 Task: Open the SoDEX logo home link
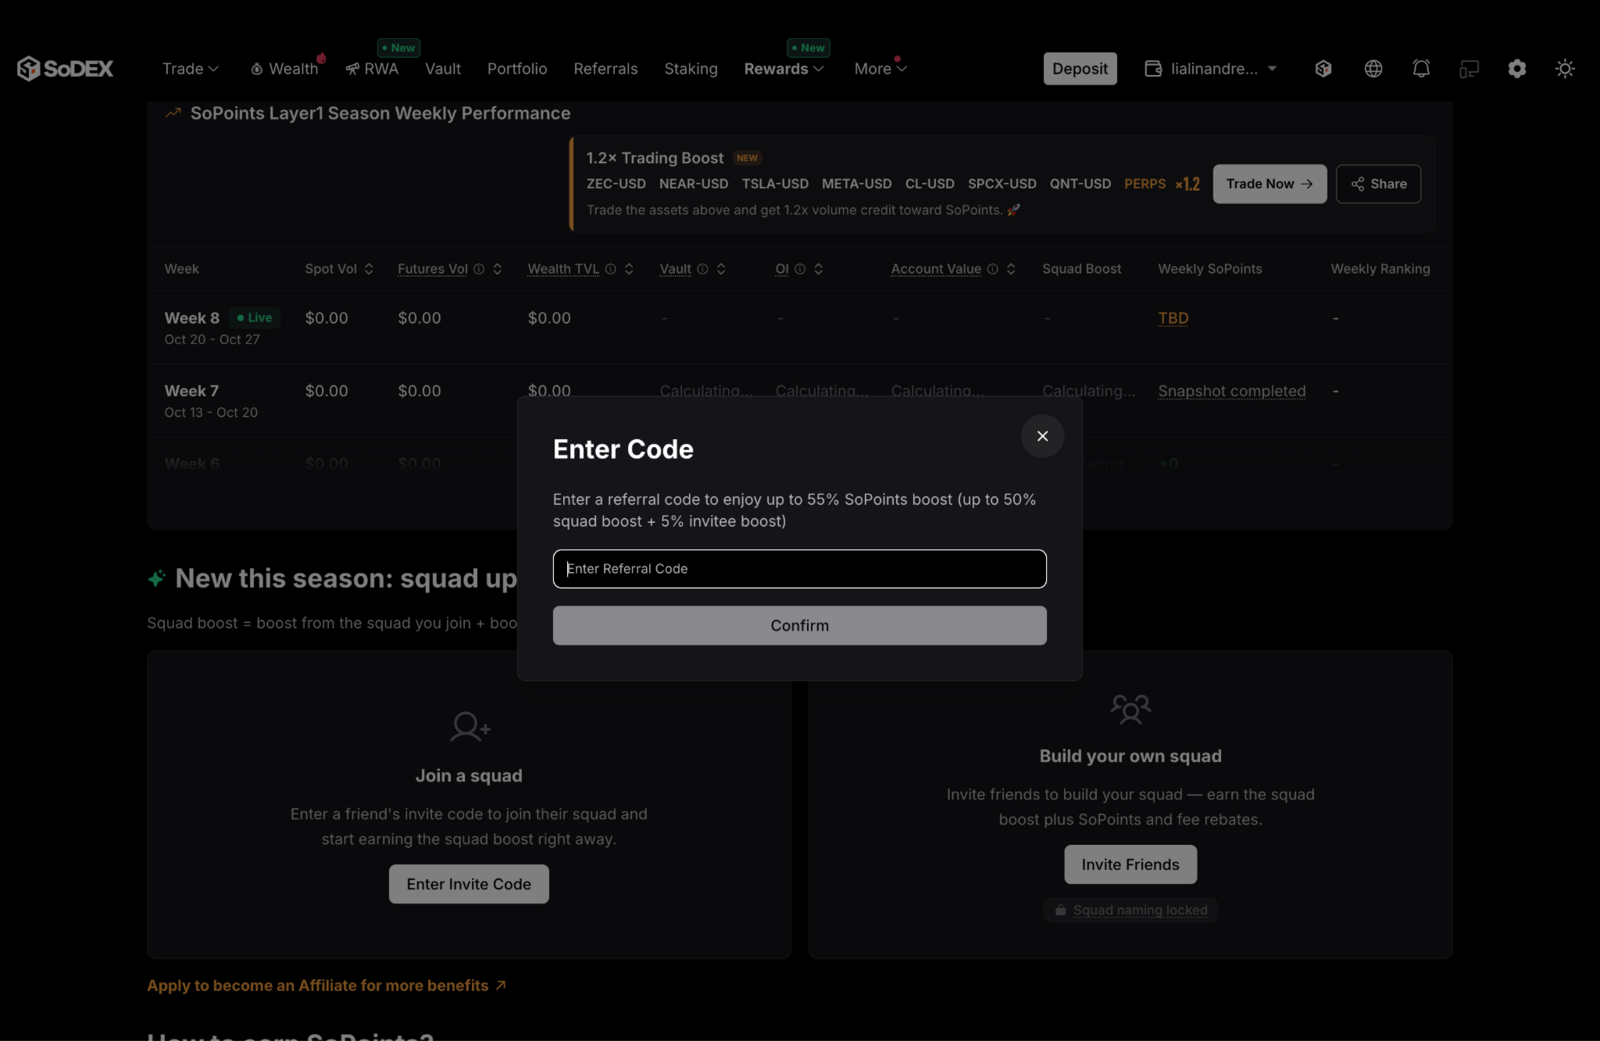tap(65, 68)
